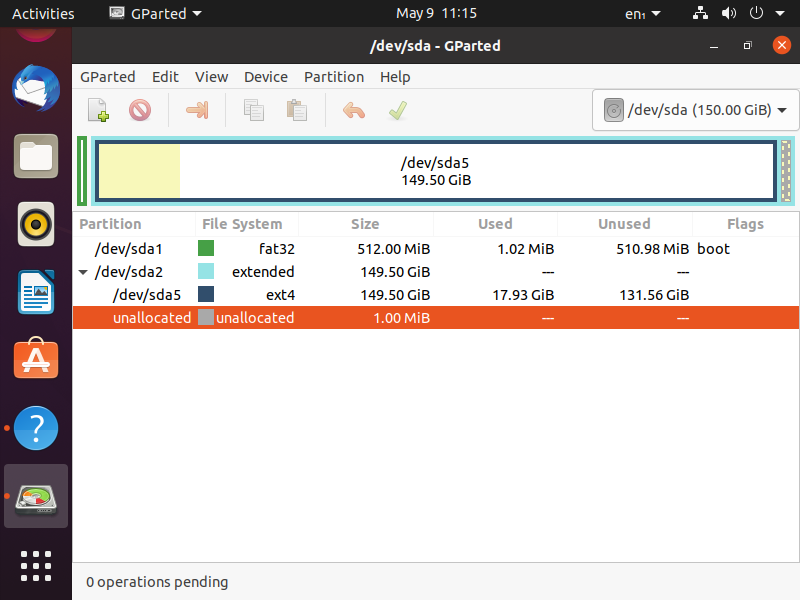Open the View menu

point(211,77)
